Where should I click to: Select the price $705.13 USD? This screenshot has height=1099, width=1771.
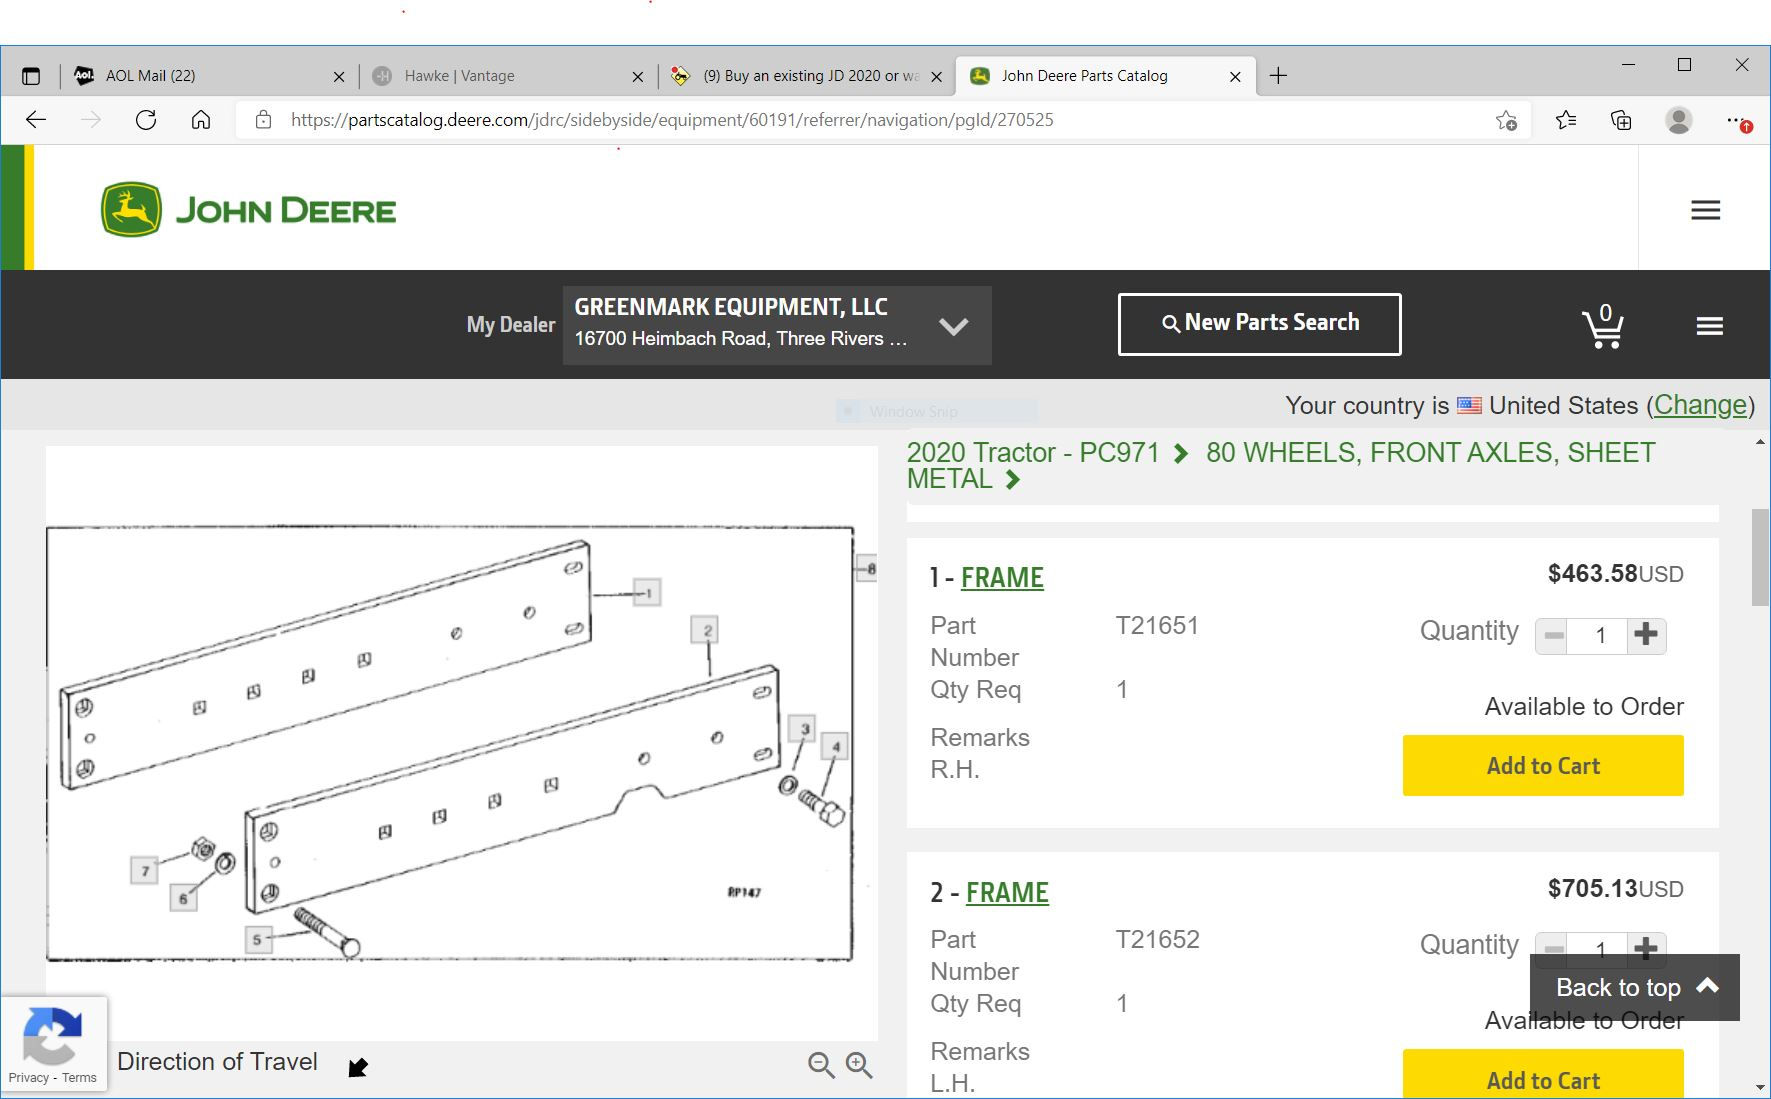[1615, 888]
